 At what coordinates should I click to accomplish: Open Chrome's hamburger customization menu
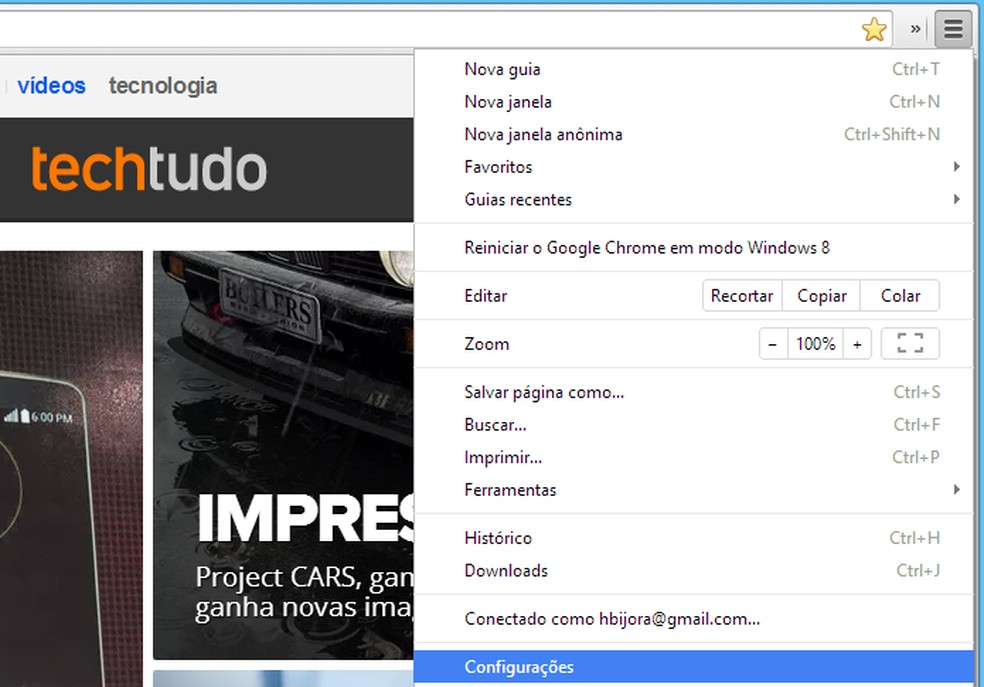[952, 29]
